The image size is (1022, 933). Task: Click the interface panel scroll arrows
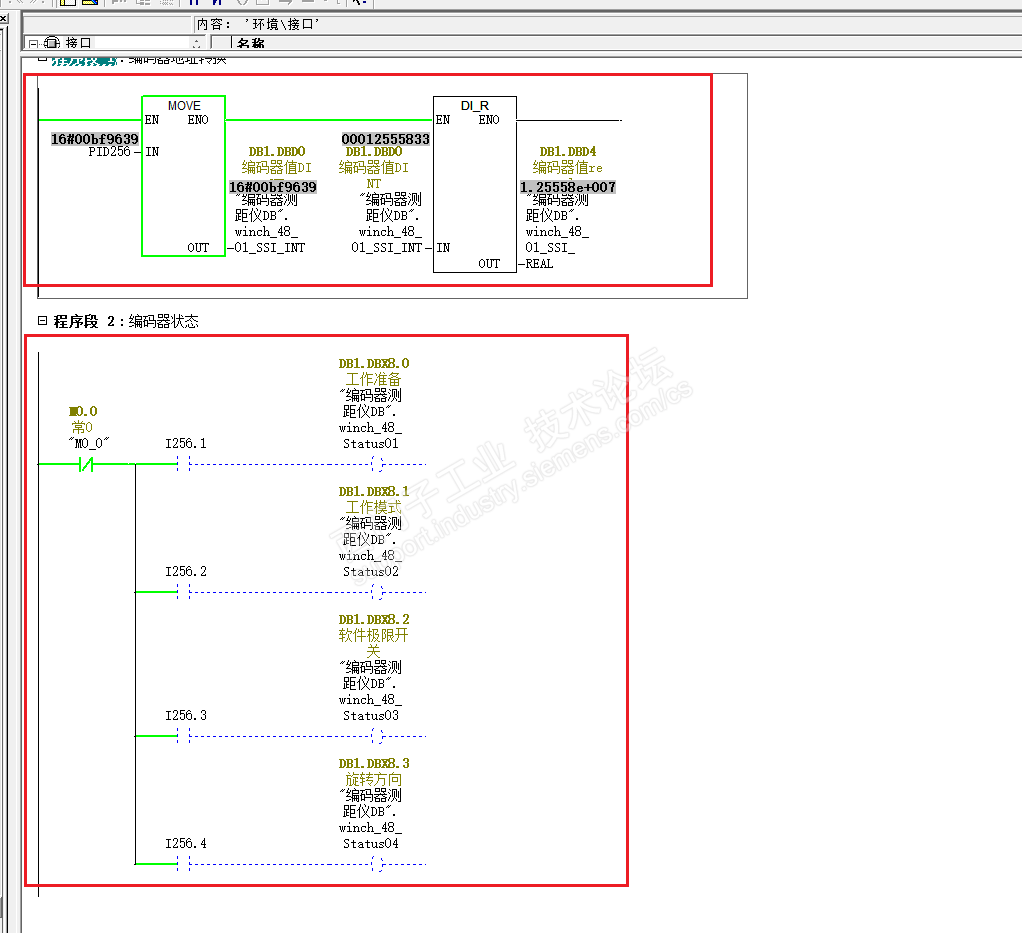(196, 44)
